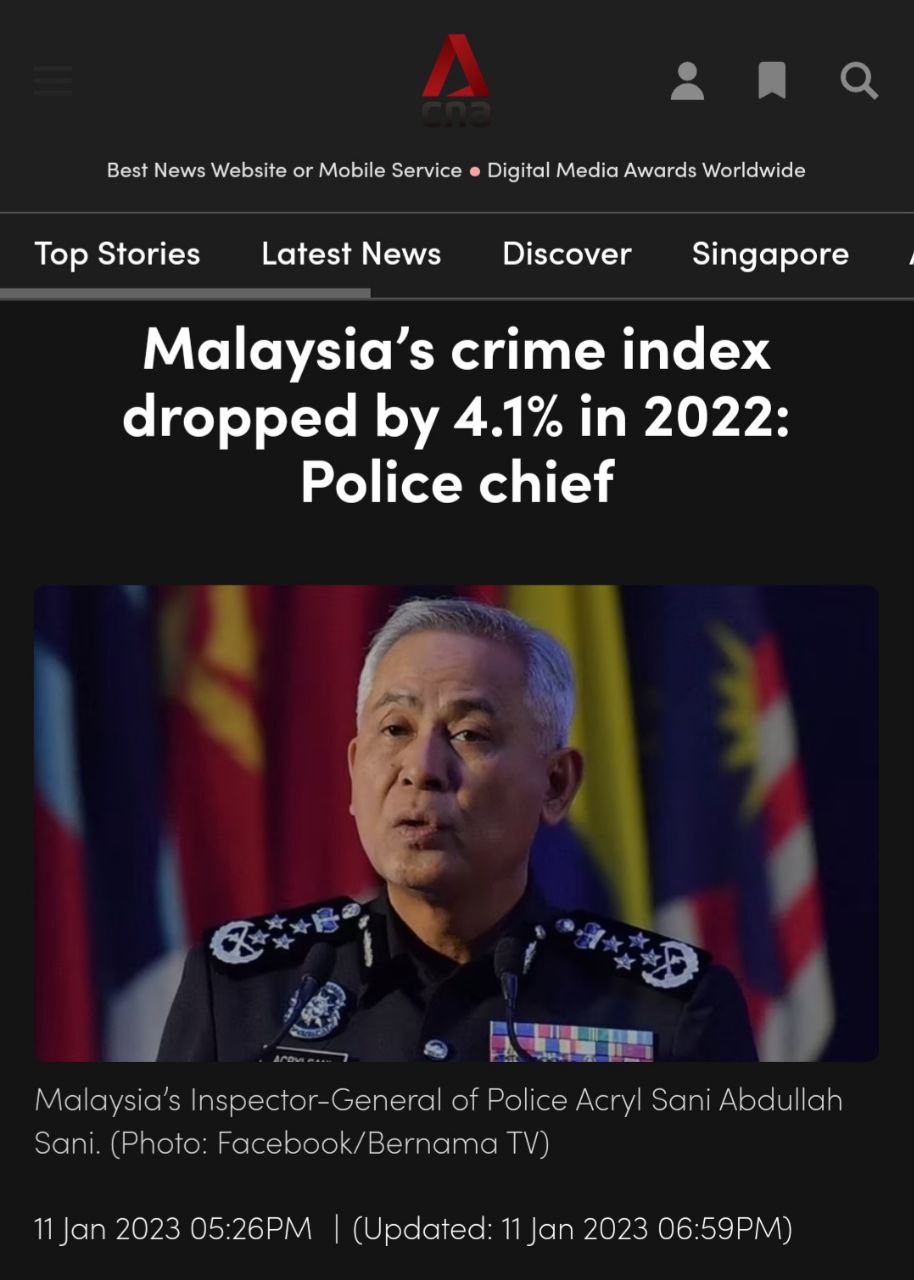Viewport: 914px width, 1280px height.
Task: Open the hamburger navigation menu
Action: click(x=53, y=80)
